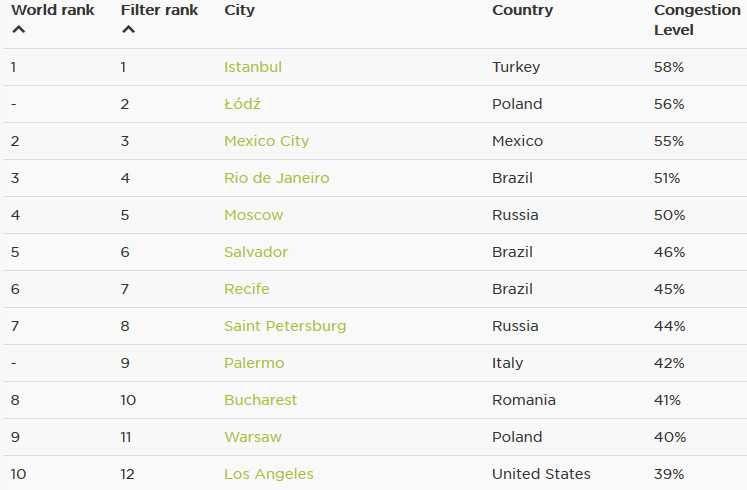This screenshot has height=490, width=747.
Task: Click the City column header
Action: pos(239,10)
